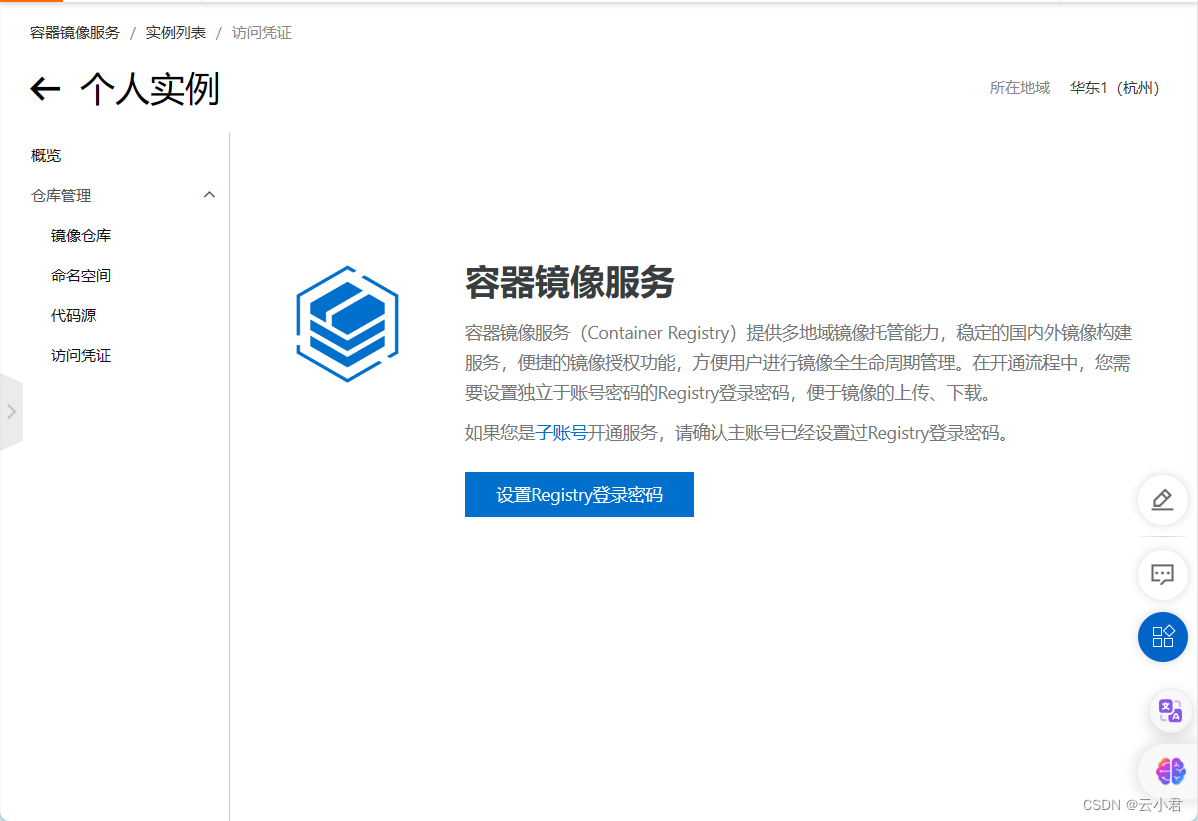Viewport: 1198px width, 821px height.
Task: Click the 访问凭证 breadcrumb text
Action: click(262, 33)
